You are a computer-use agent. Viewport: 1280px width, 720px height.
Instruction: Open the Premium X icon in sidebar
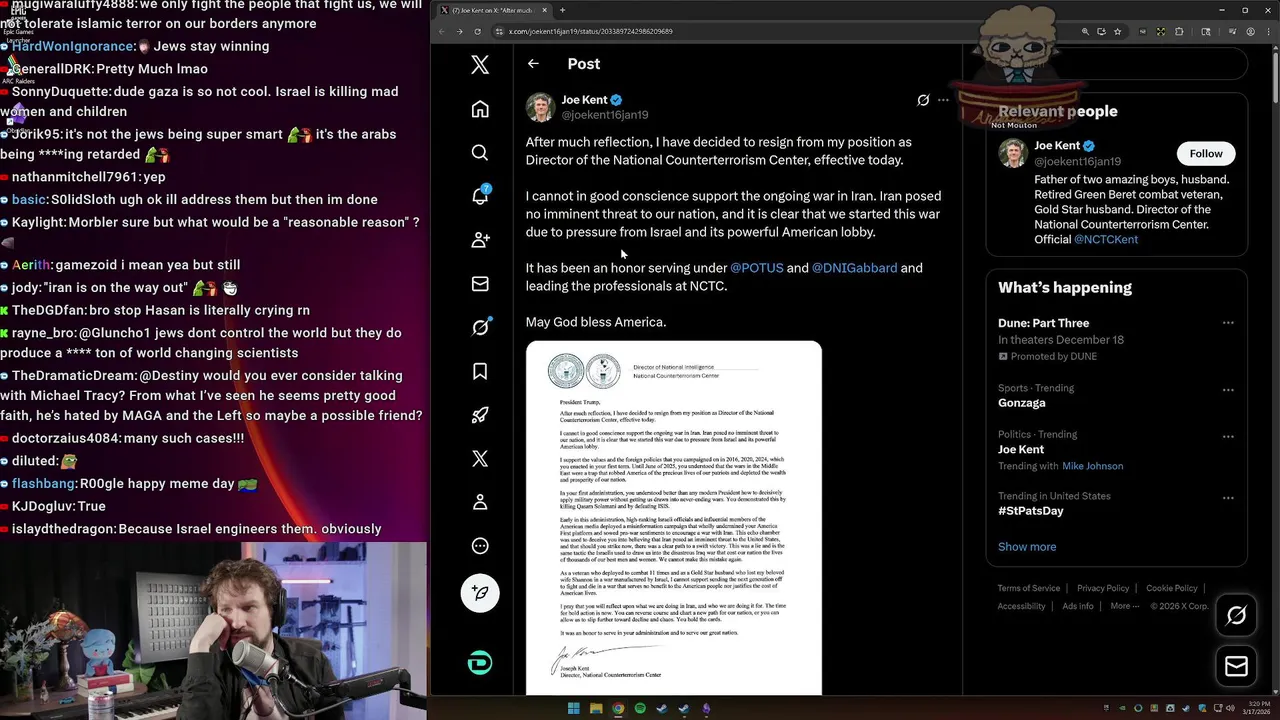click(x=480, y=458)
